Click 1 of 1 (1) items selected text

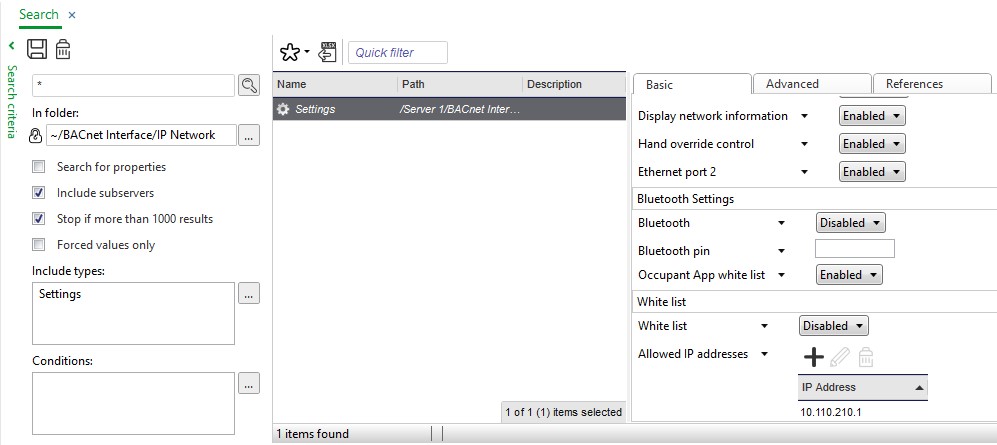click(563, 412)
